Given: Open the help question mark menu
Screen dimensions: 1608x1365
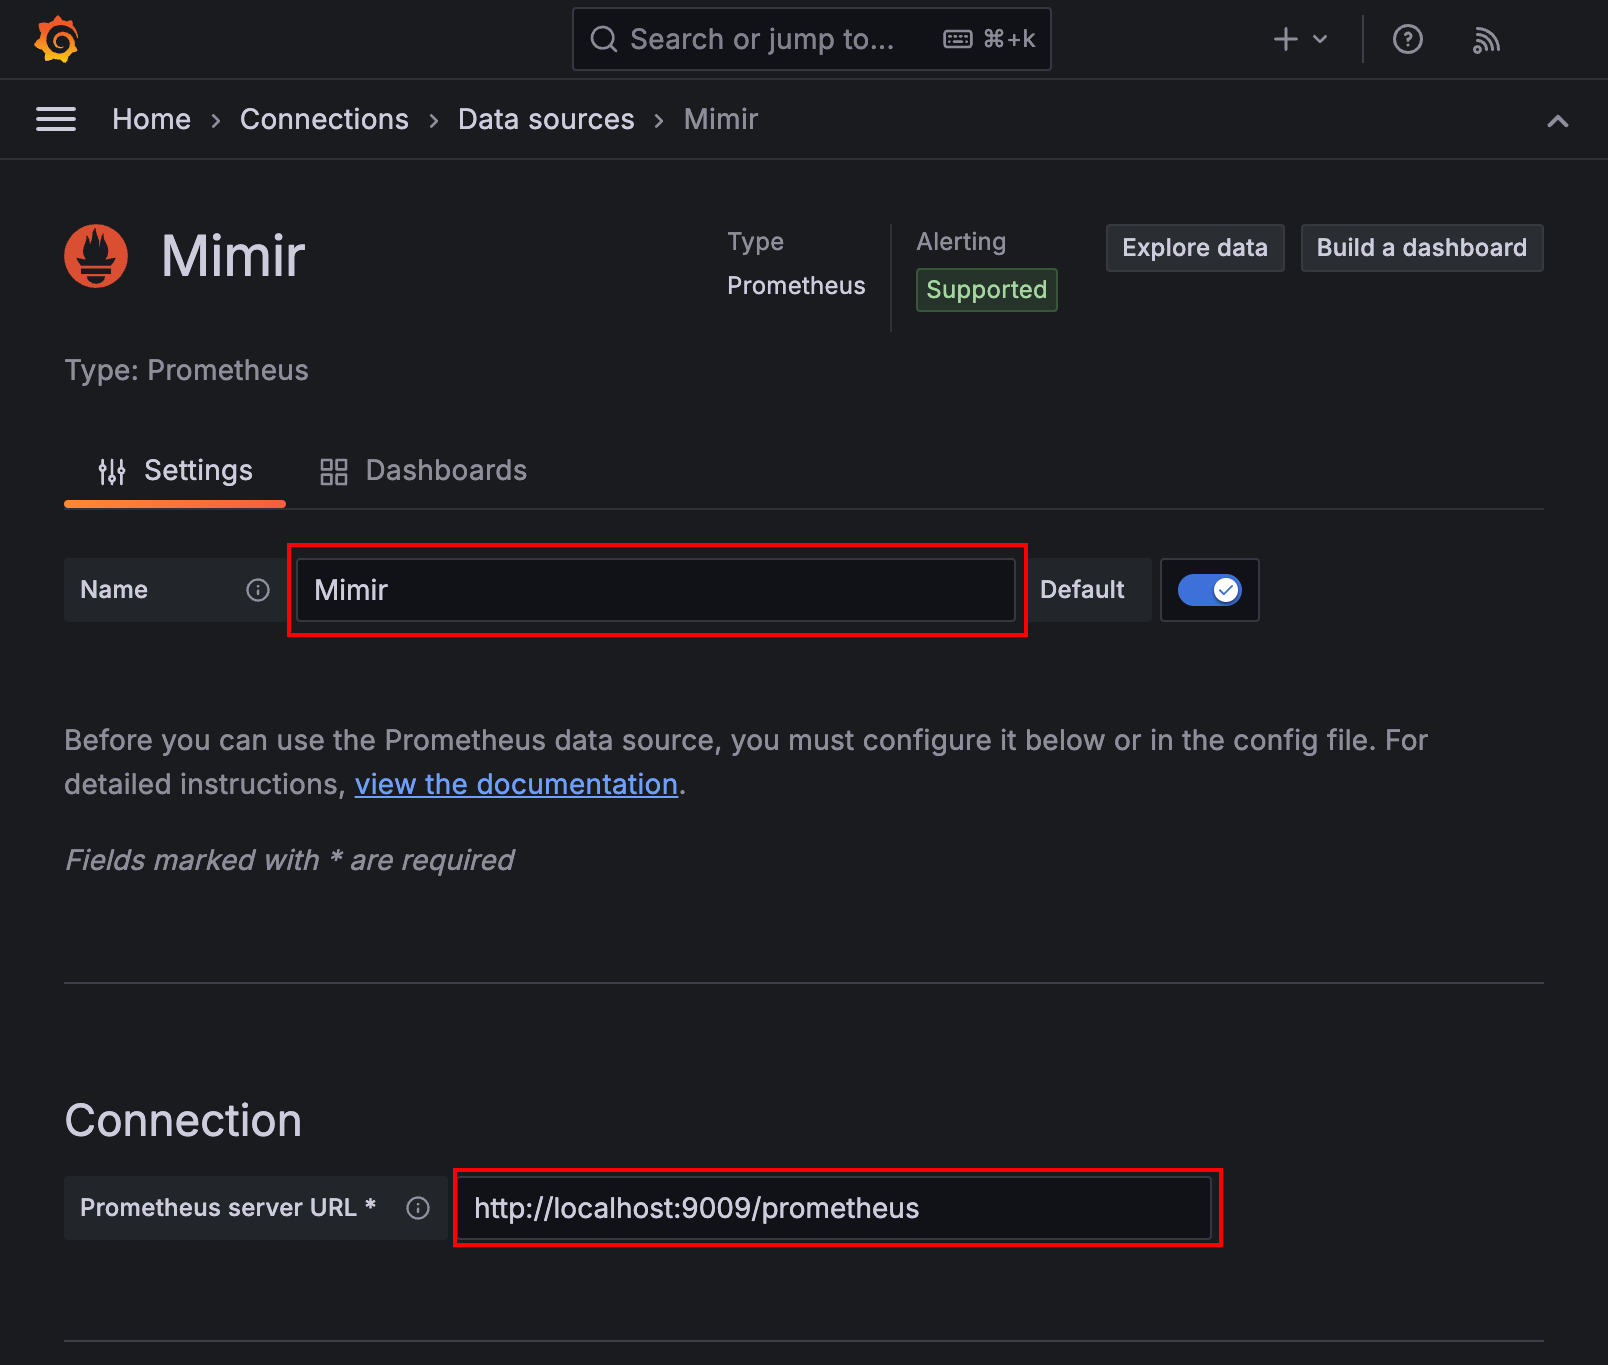Looking at the screenshot, I should (1407, 39).
